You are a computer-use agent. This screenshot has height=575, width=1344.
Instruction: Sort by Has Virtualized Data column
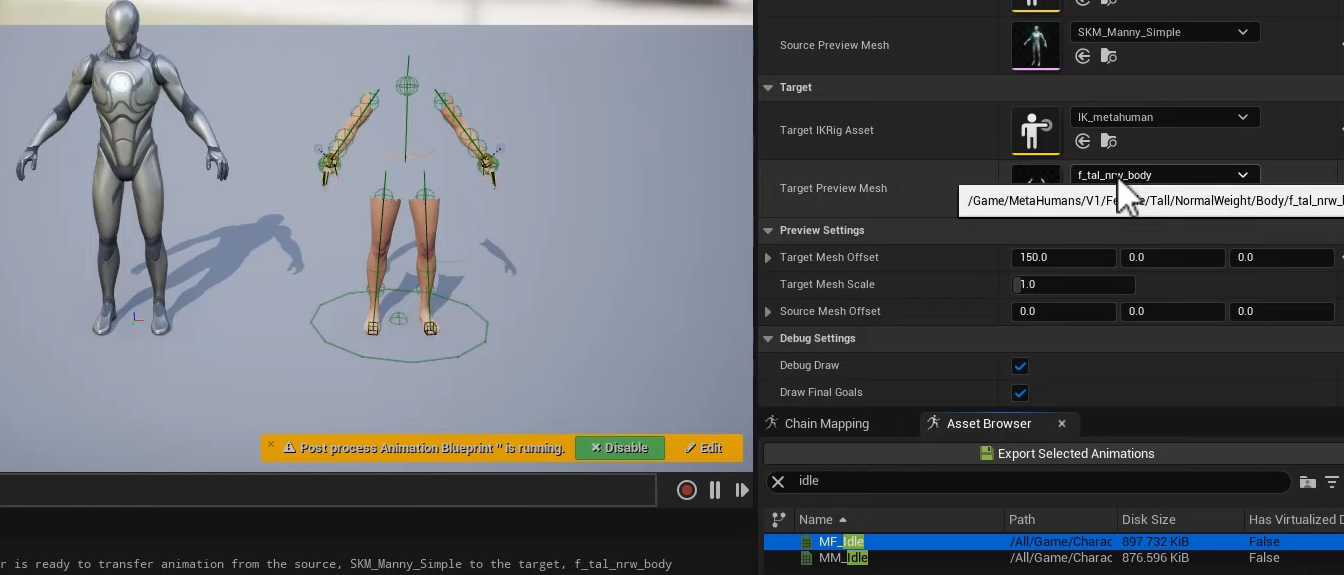tap(1295, 520)
